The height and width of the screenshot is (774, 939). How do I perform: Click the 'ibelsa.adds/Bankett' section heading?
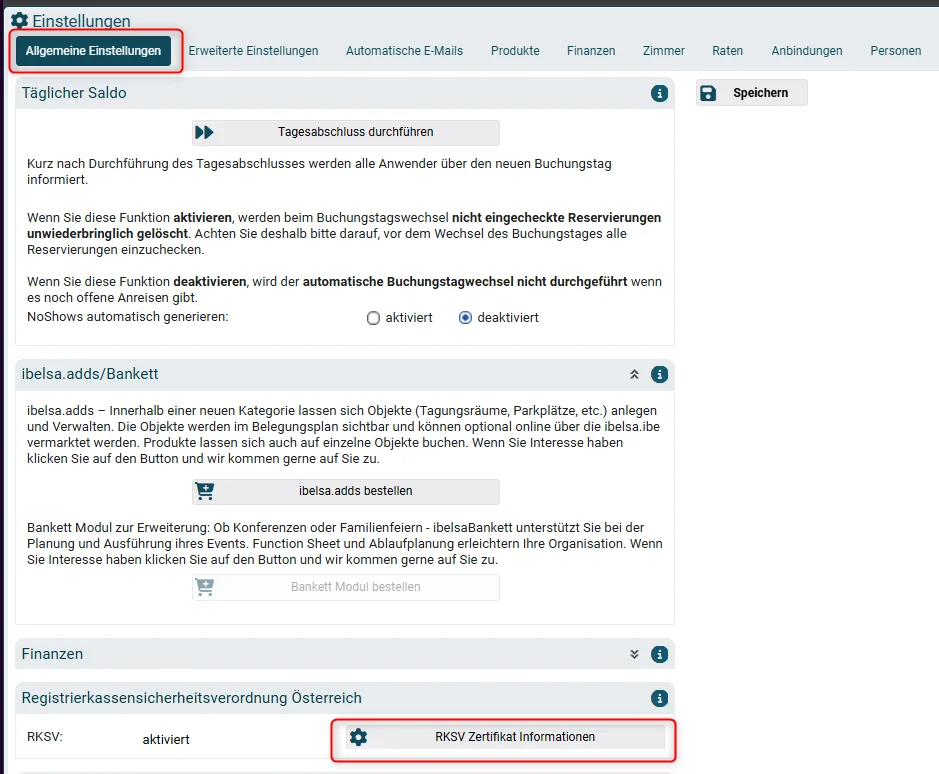pos(90,374)
